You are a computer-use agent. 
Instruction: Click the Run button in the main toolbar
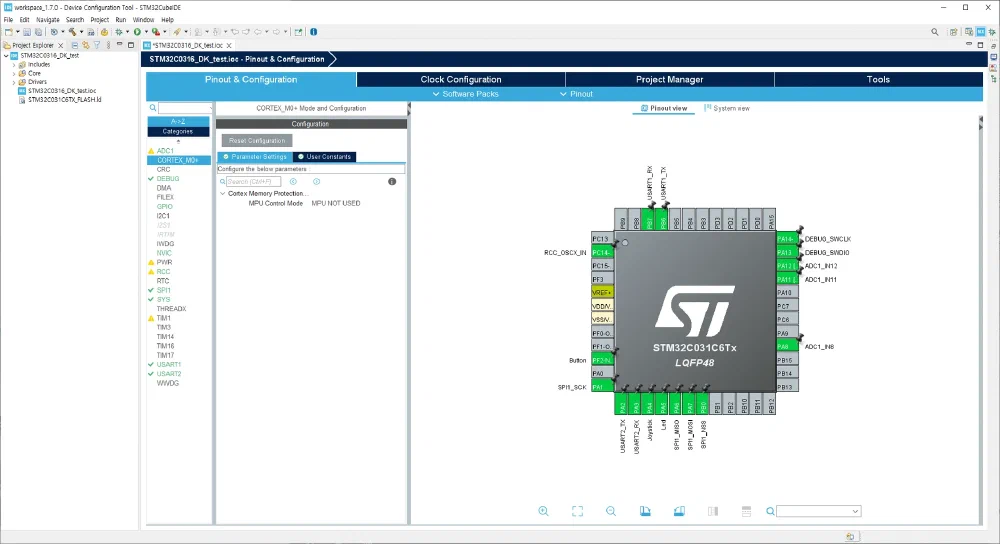[x=137, y=32]
